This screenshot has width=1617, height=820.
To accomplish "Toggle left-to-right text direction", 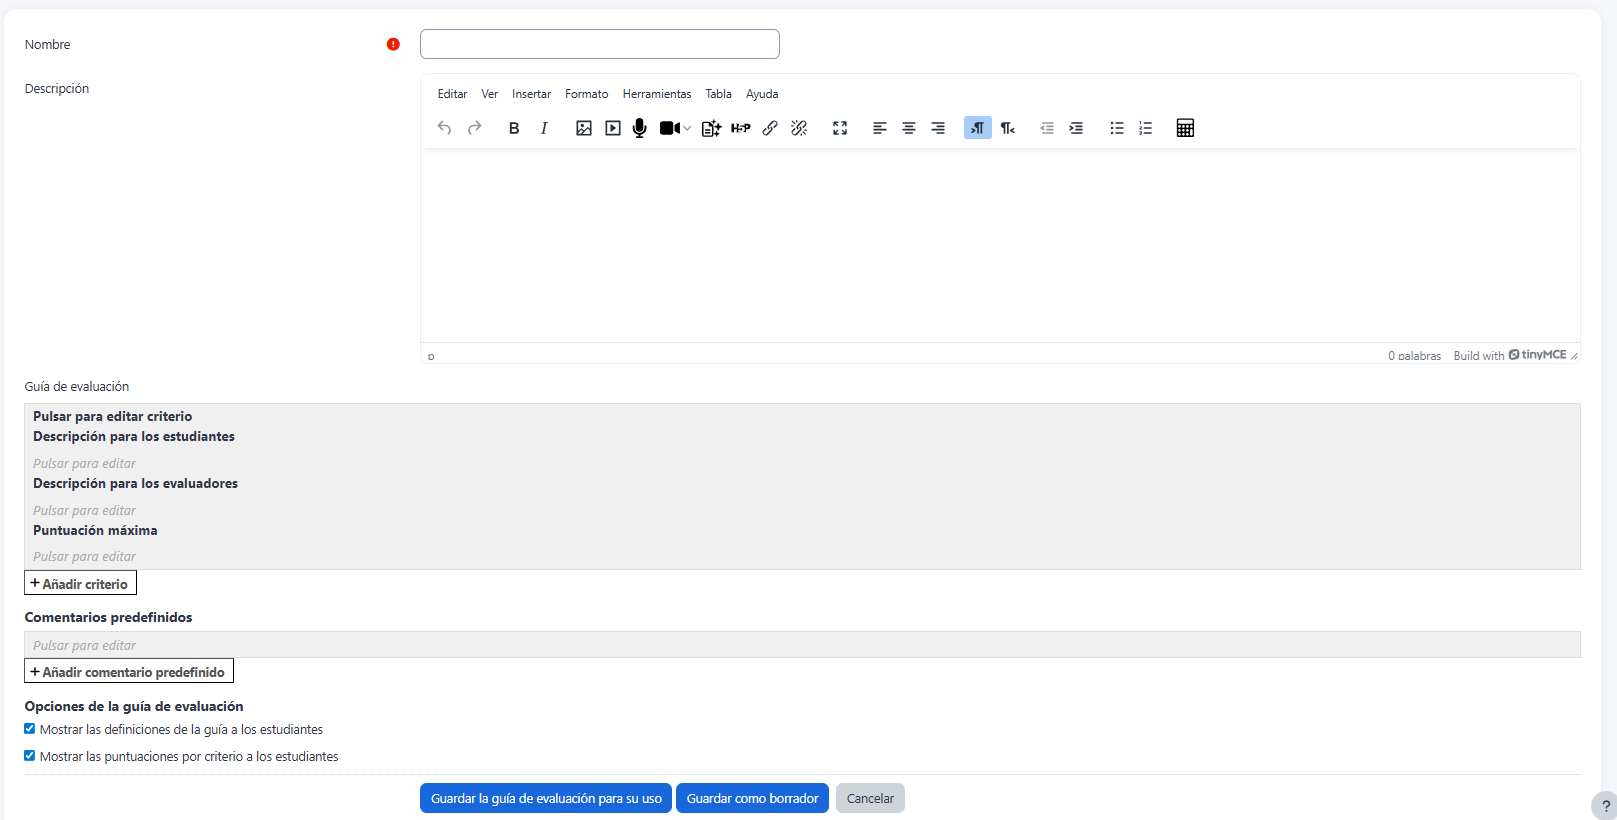I will click(977, 128).
